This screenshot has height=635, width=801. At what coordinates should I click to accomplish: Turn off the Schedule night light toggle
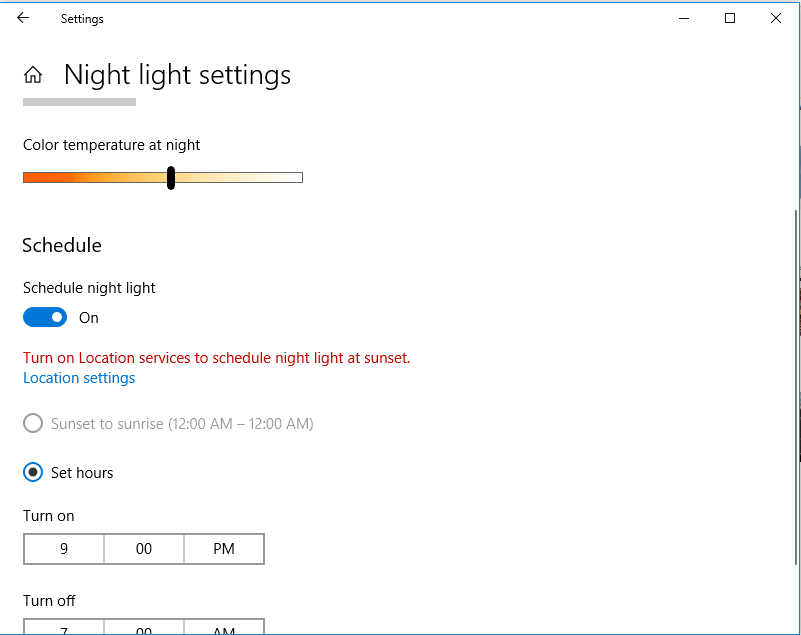(45, 317)
